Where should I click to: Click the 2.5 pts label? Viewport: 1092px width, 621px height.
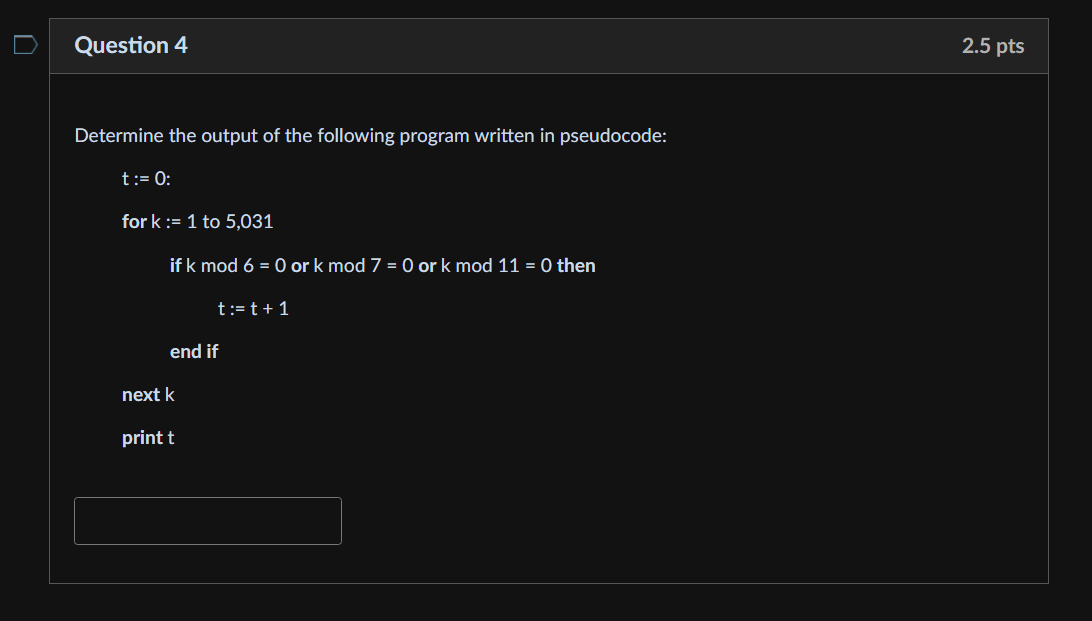[x=992, y=45]
